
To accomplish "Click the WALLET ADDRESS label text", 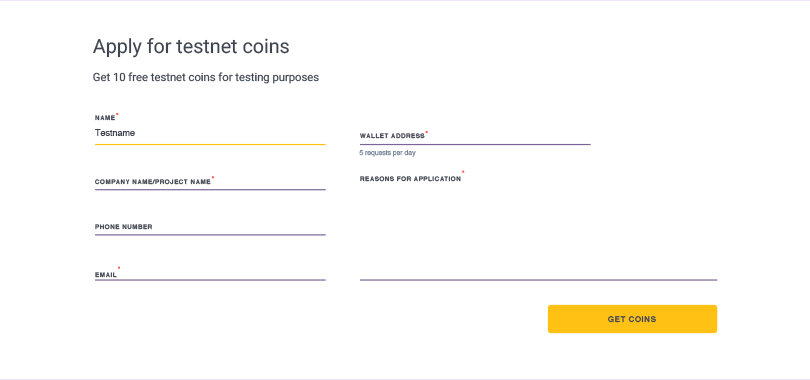I will pyautogui.click(x=392, y=136).
